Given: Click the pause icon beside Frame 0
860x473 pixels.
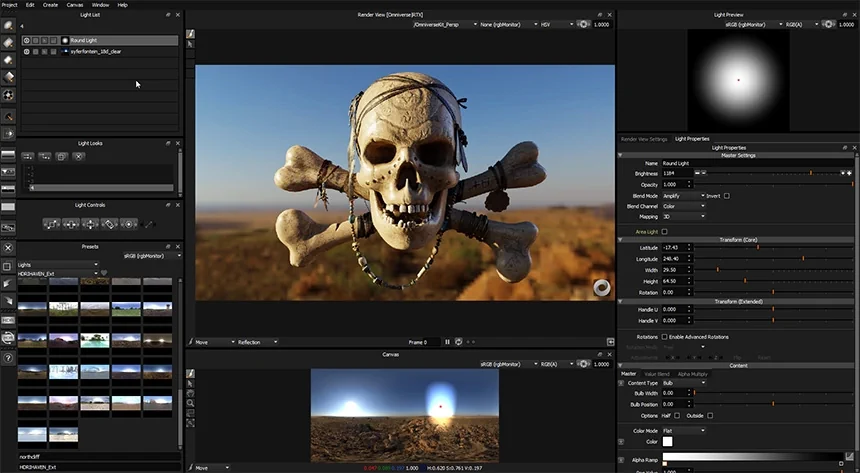Looking at the screenshot, I should (447, 342).
